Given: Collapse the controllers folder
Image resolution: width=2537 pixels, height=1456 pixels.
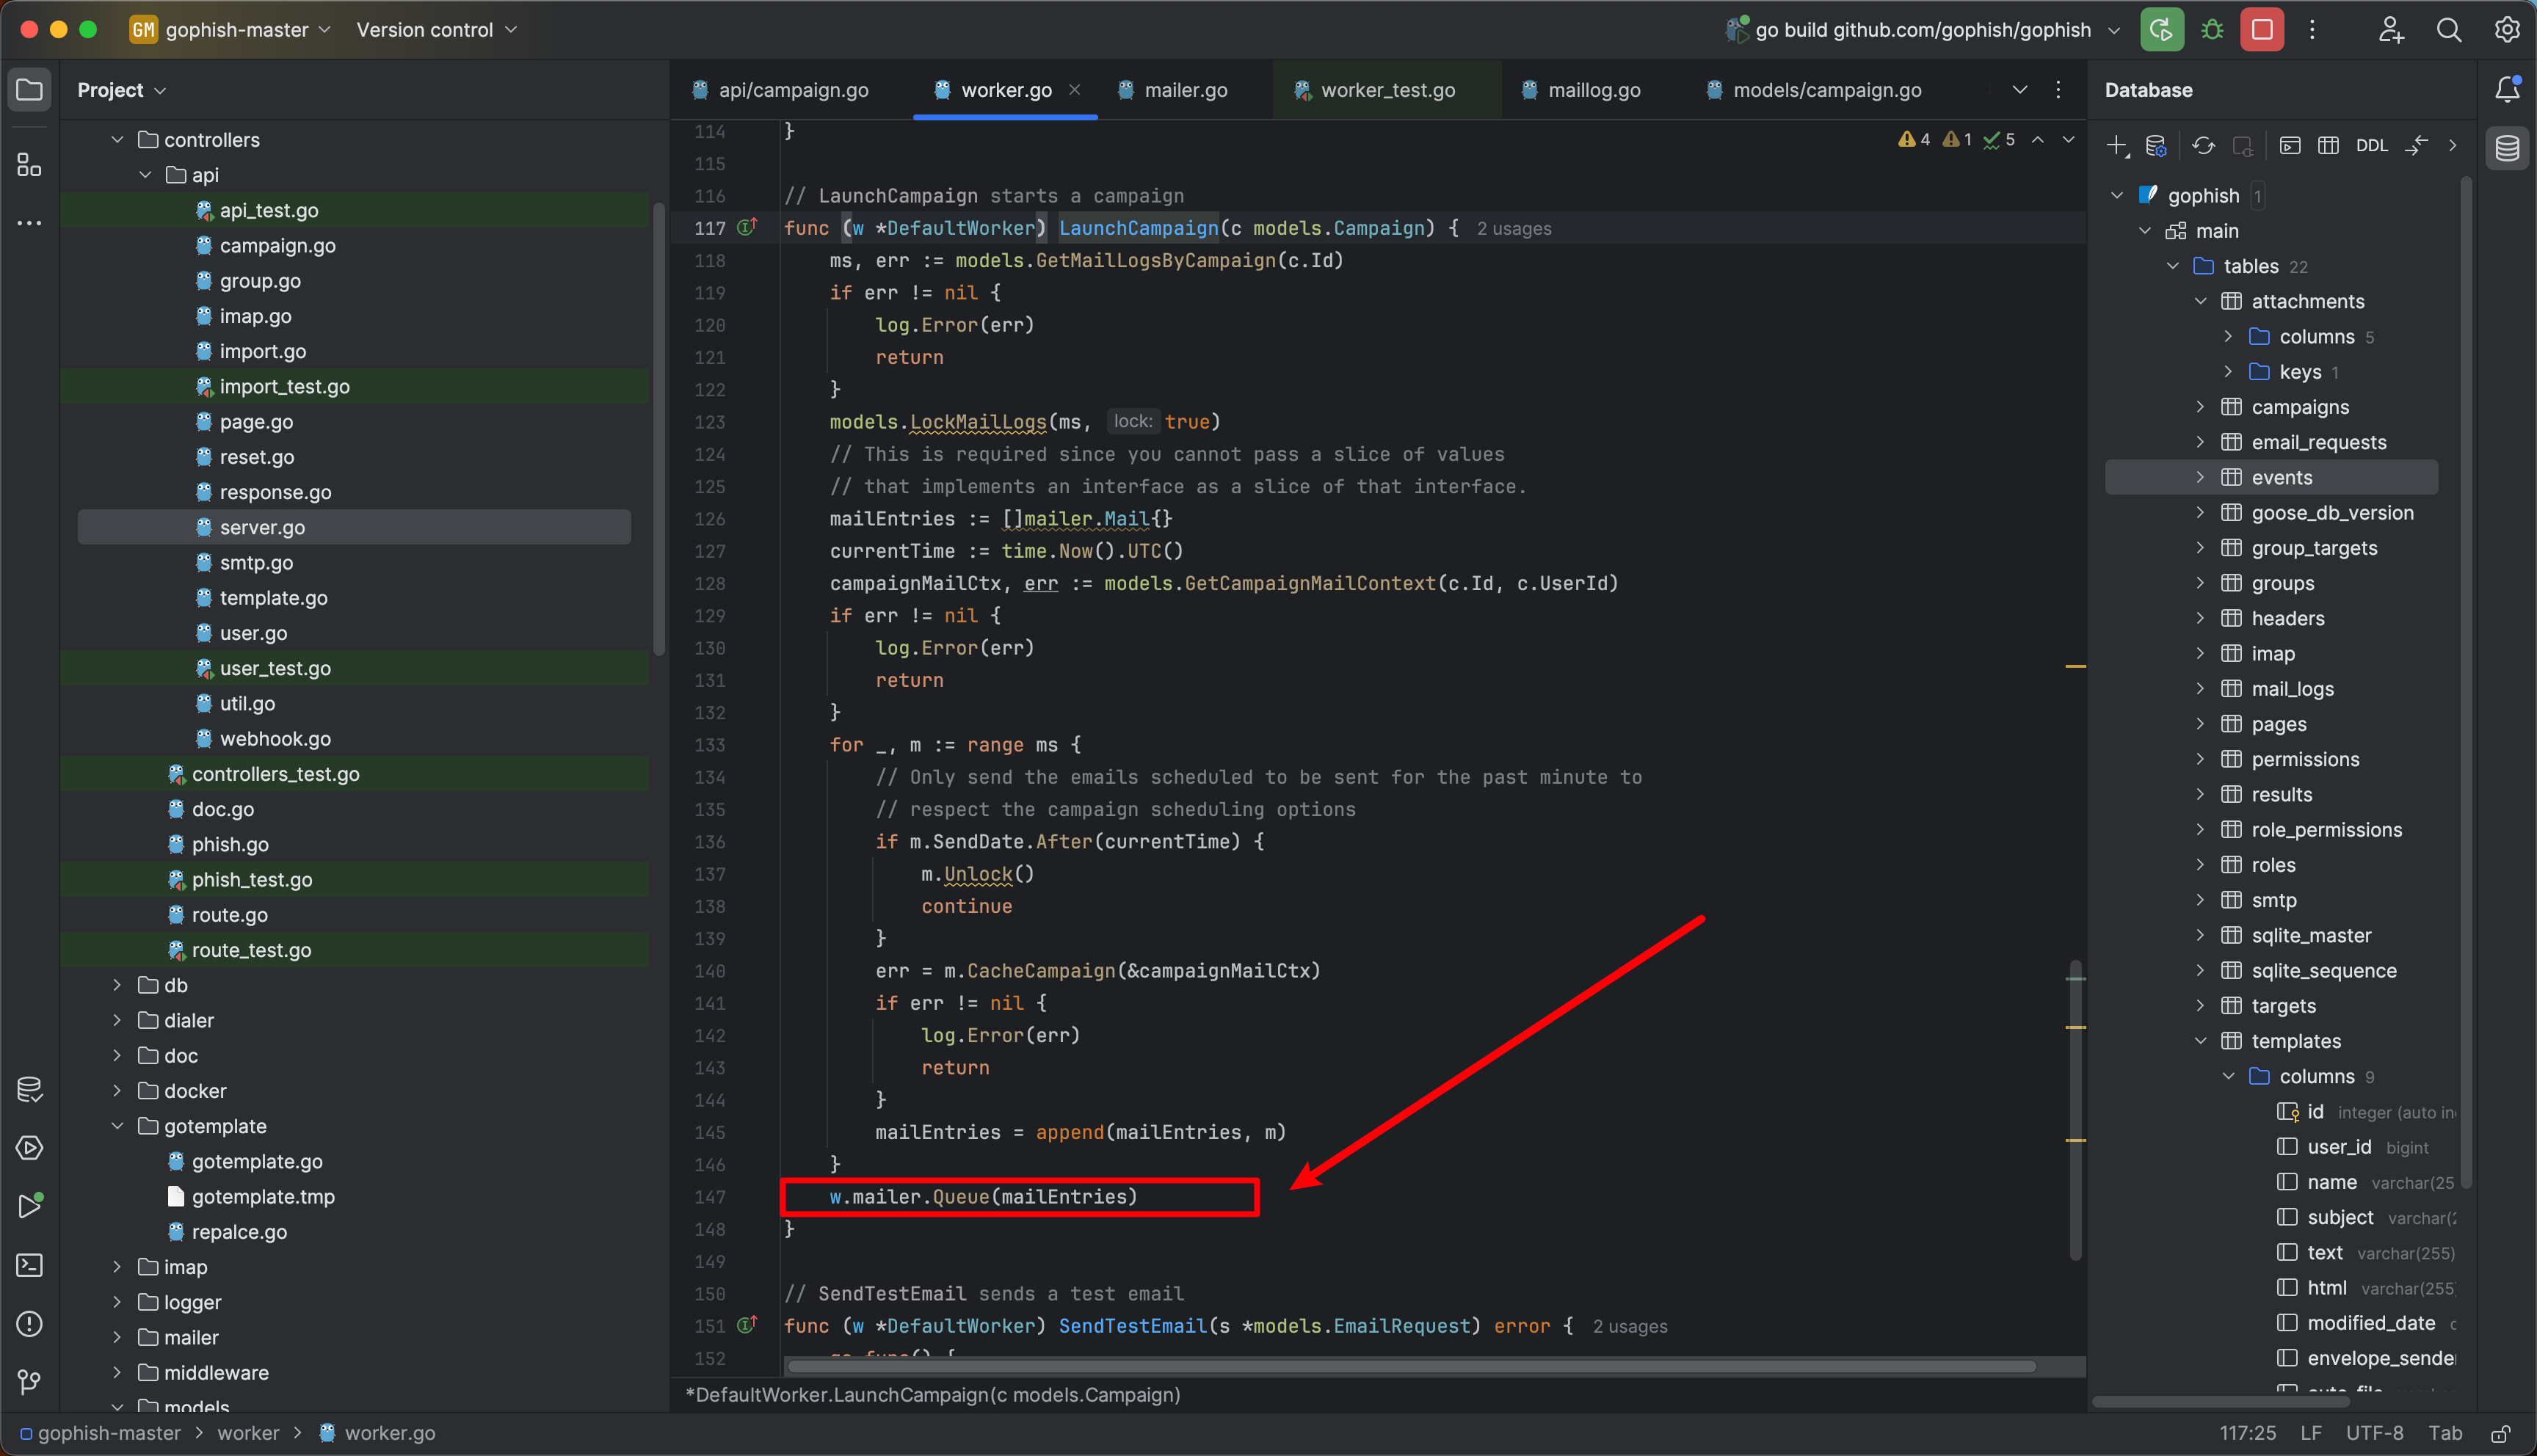Looking at the screenshot, I should pos(117,140).
